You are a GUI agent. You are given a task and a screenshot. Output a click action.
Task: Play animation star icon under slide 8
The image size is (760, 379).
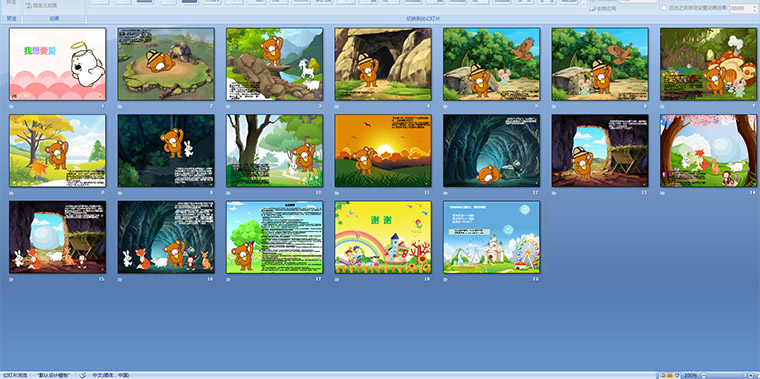pos(12,192)
